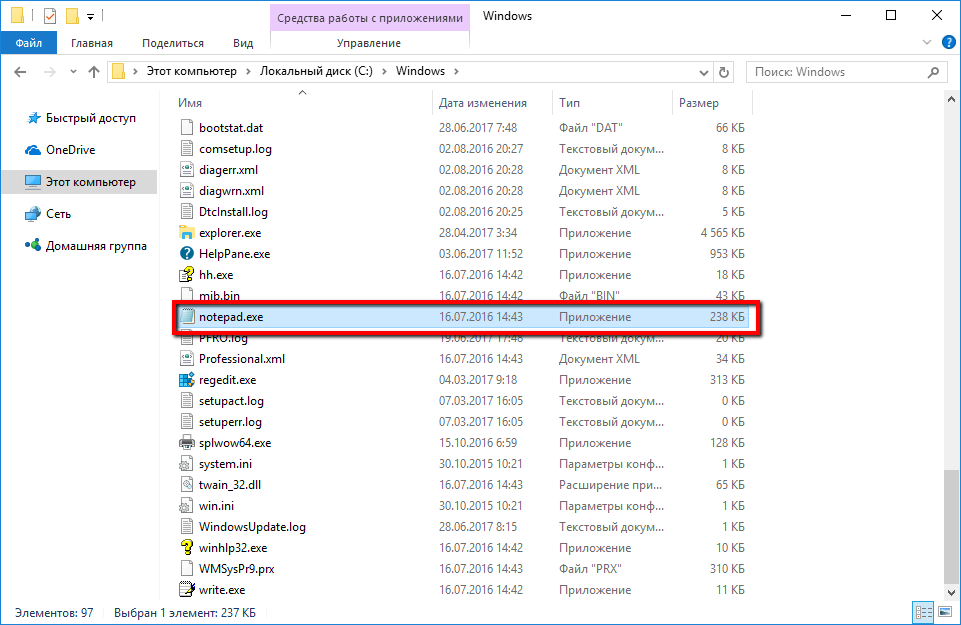Open the Вид ribbon tab
Screen dimensions: 961x625
[243, 43]
